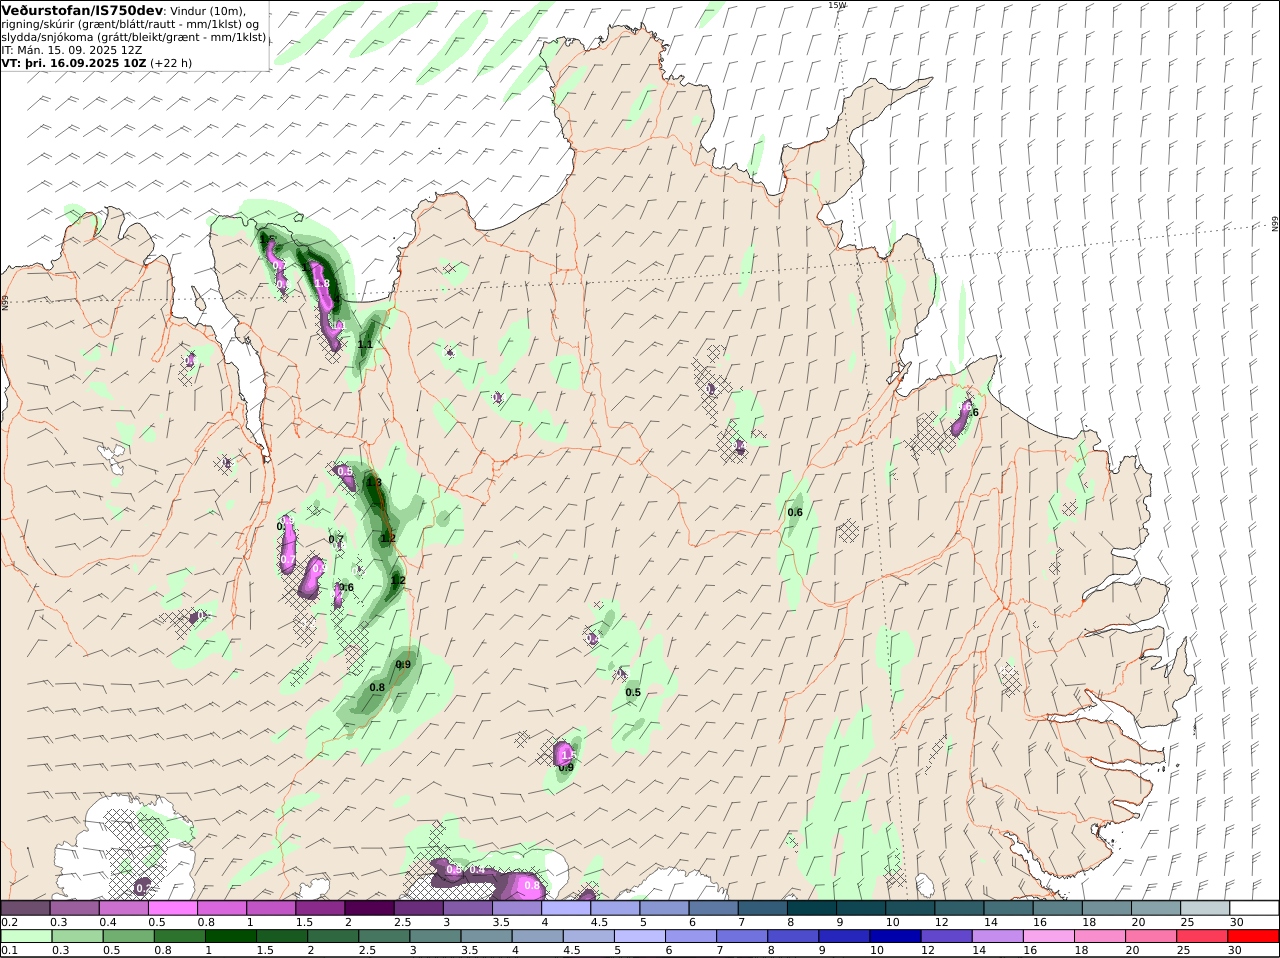Pick the bright pink swatch on snow scale

point(172,908)
